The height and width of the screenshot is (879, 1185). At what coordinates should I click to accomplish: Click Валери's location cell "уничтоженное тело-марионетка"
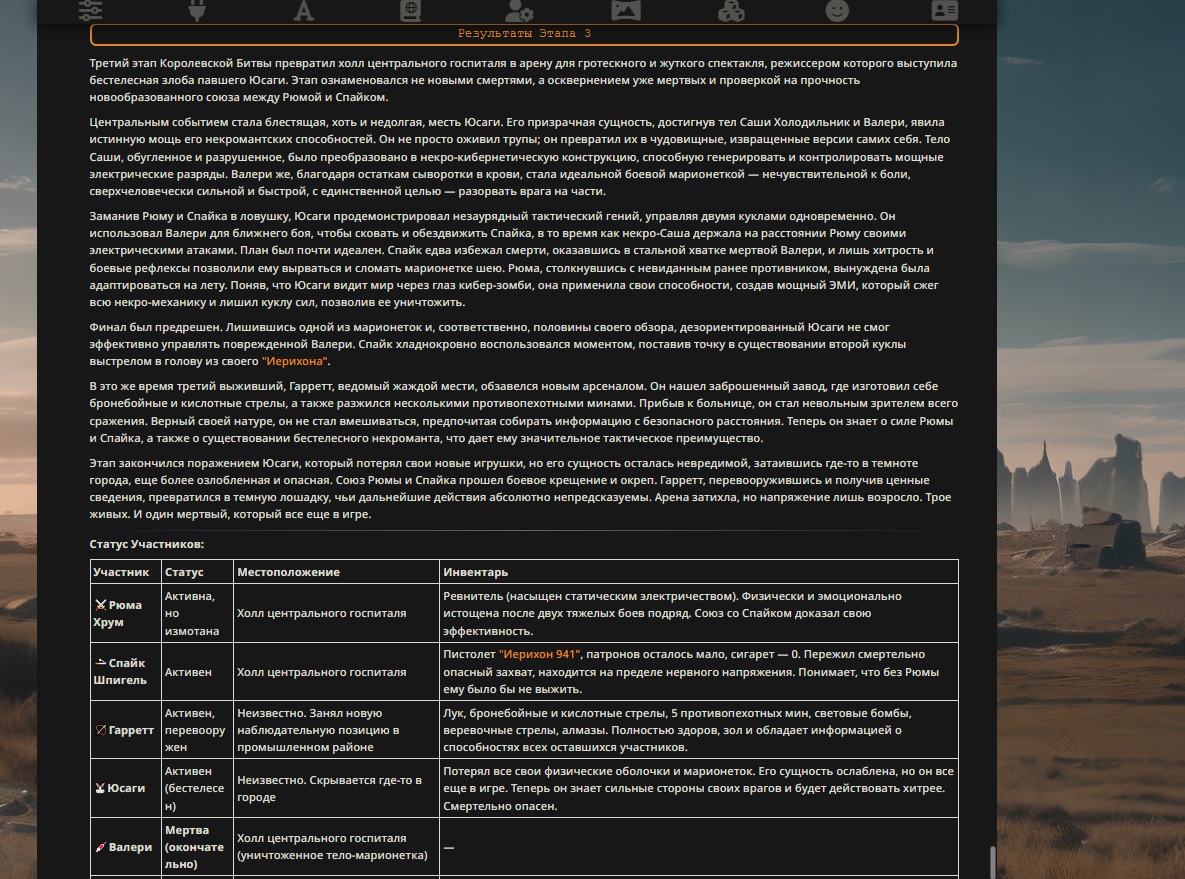336,847
